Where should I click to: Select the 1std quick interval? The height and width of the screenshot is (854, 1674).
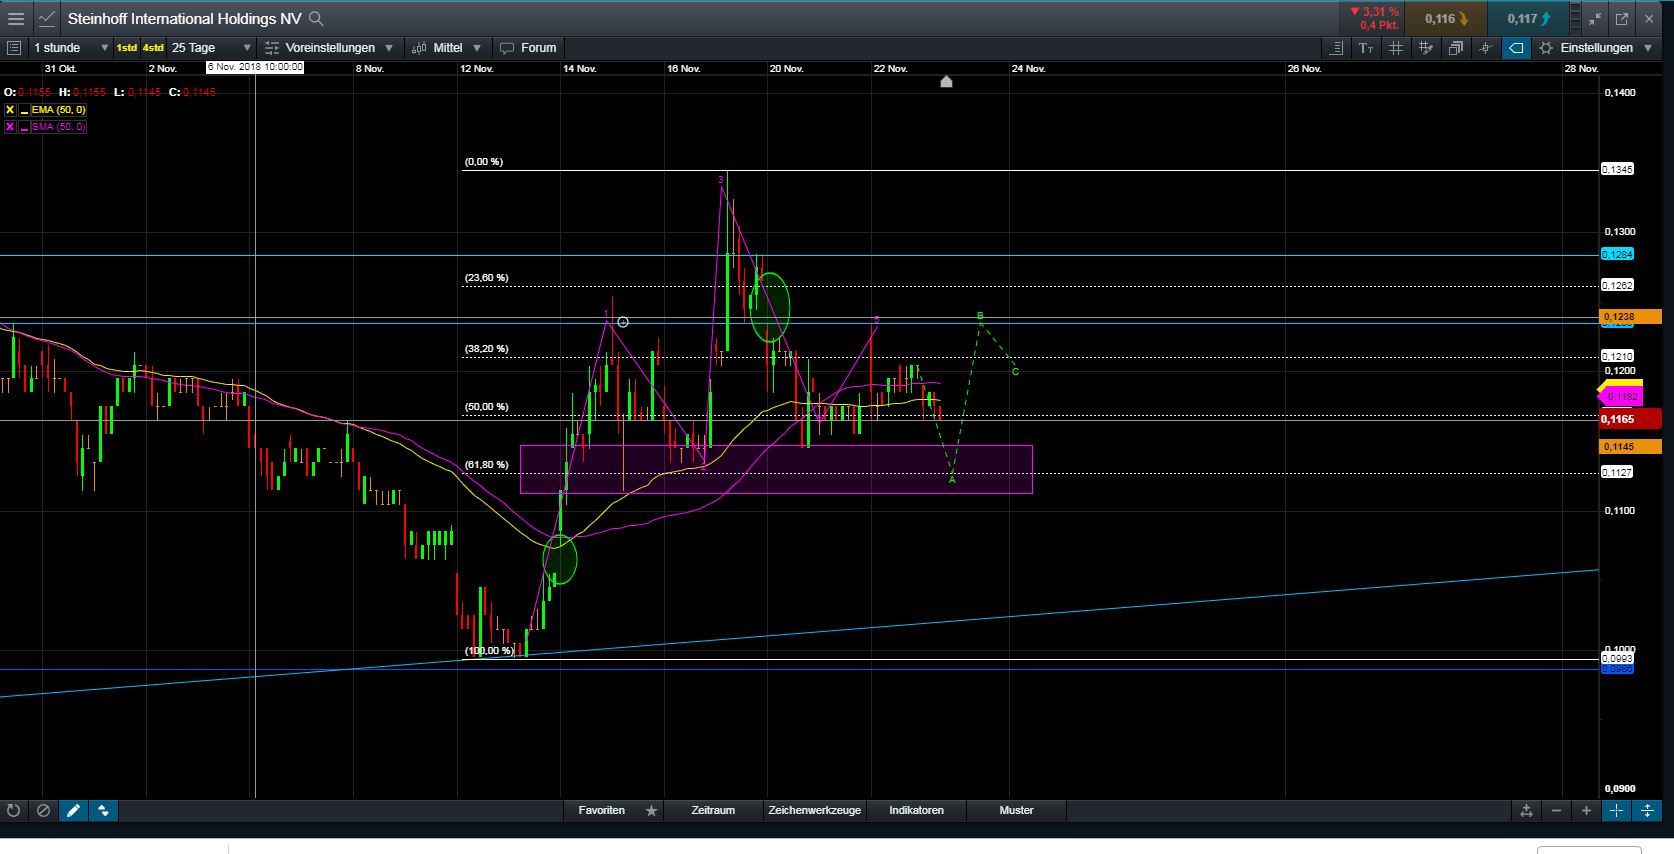[127, 48]
